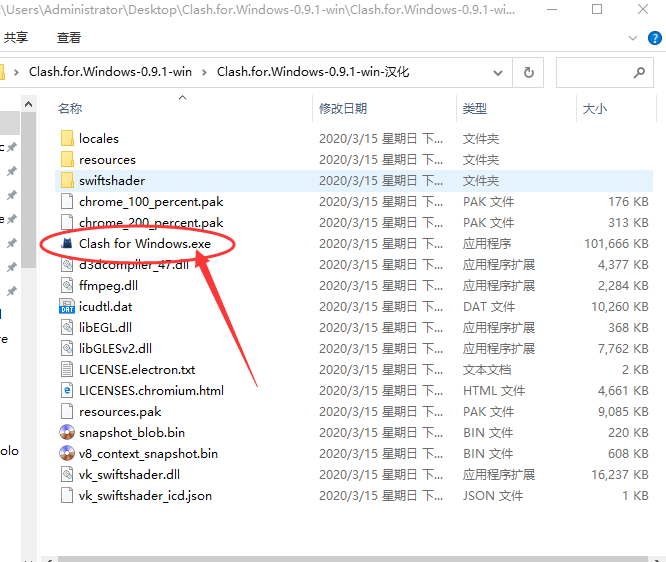Click the vk_swiftshader.dll file icon
Viewport: 666px width, 562px height.
click(67, 474)
